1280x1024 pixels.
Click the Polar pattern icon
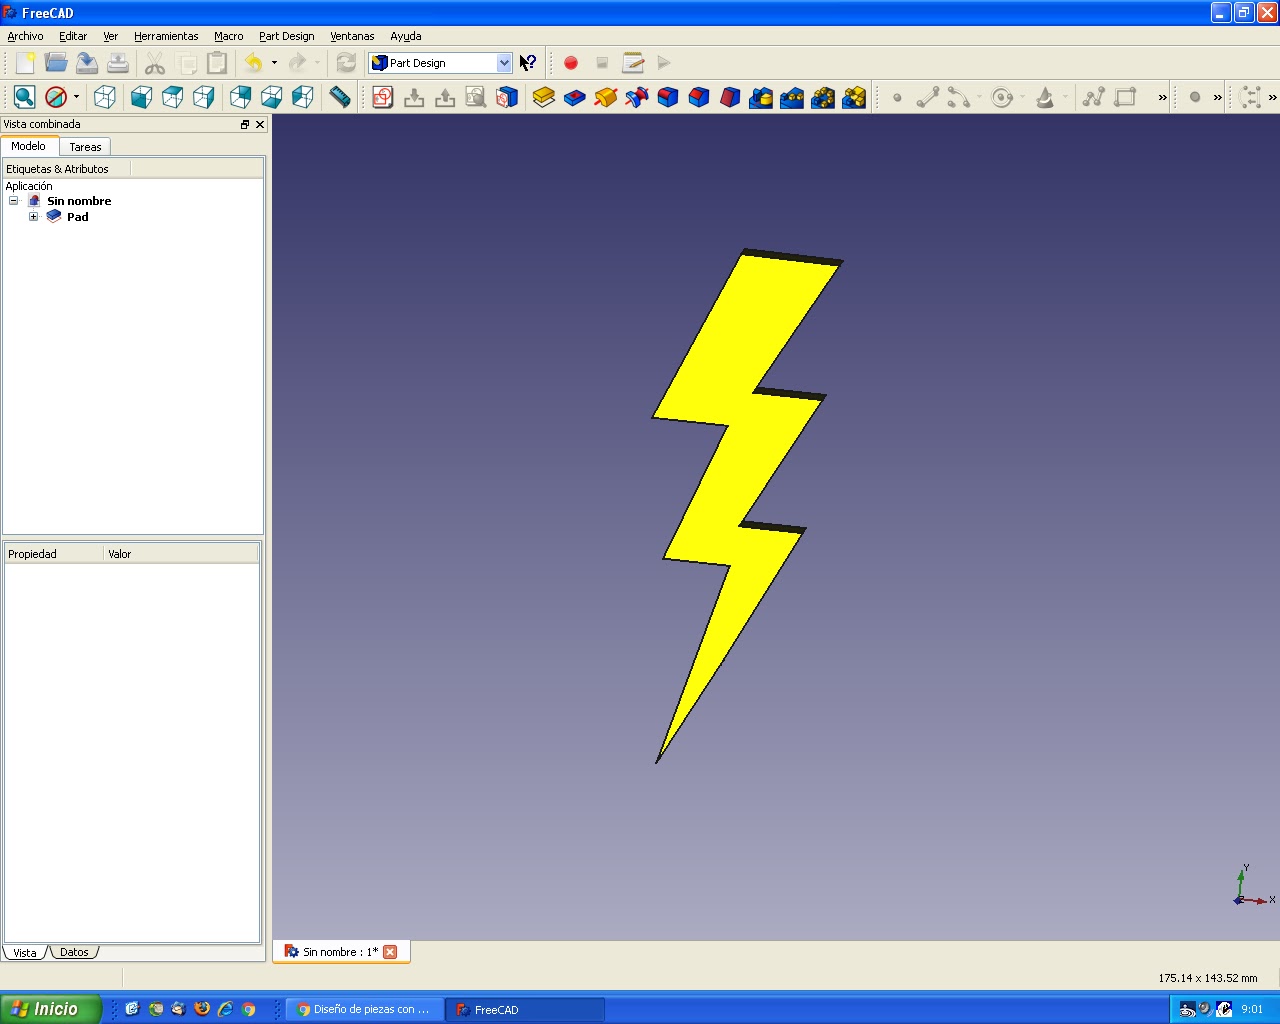pos(823,97)
